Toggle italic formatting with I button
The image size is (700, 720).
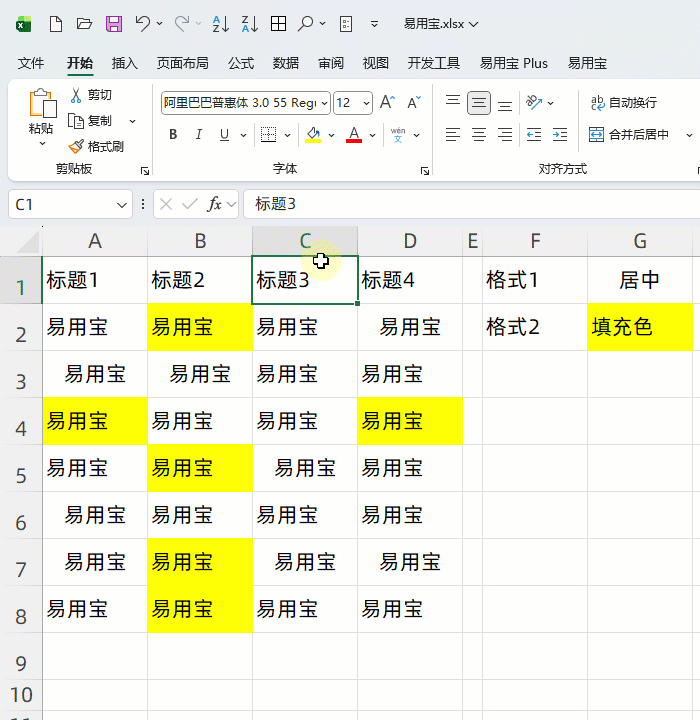(199, 135)
